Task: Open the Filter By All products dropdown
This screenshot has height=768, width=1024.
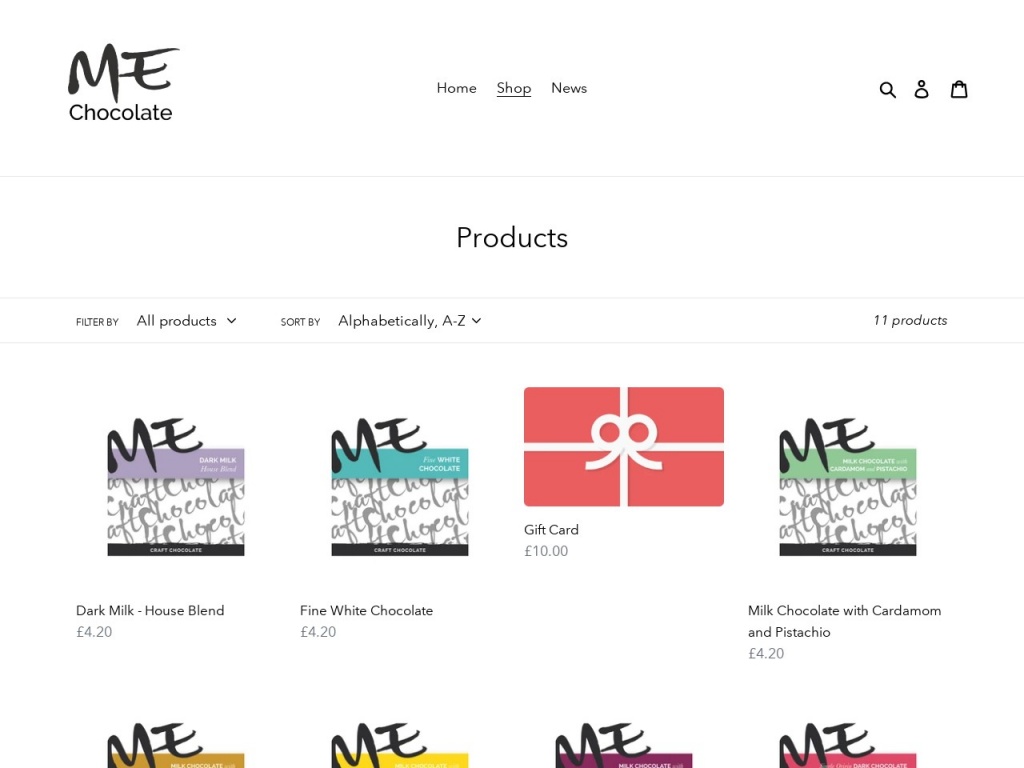Action: (x=187, y=321)
